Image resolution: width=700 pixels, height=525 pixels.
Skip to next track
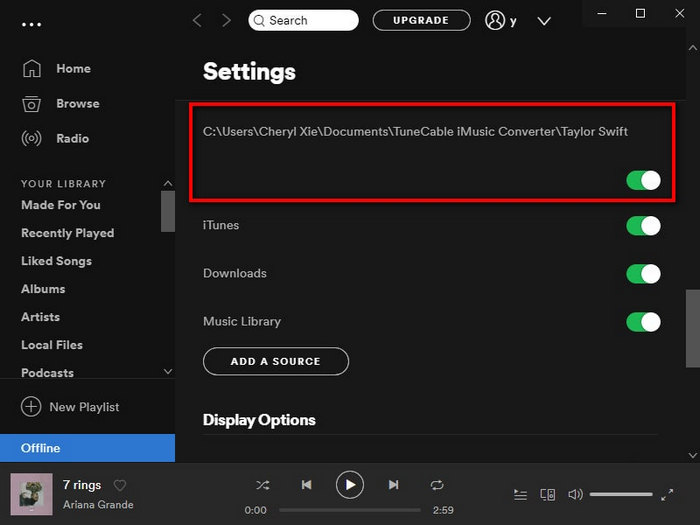click(x=393, y=485)
